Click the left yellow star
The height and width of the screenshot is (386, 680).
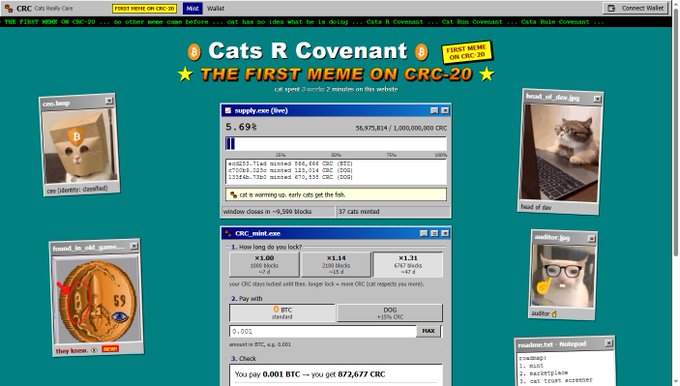185,74
